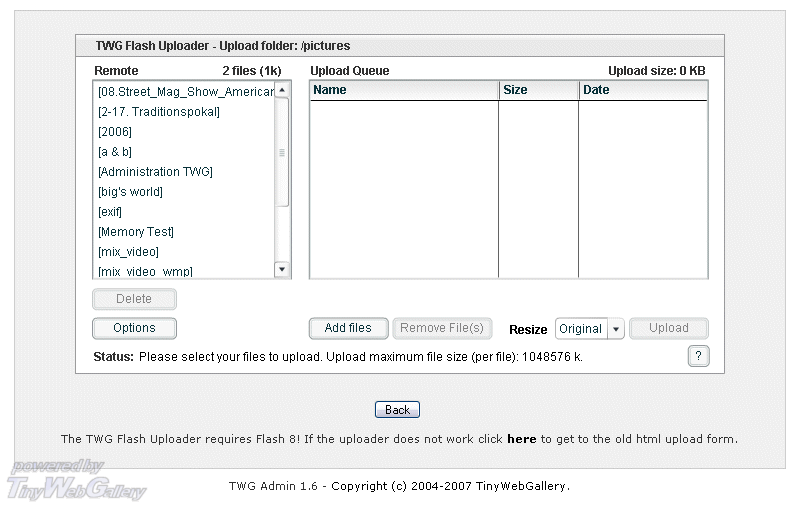The width and height of the screenshot is (793, 507).
Task: Open the Resize dropdown arrow
Action: pos(616,329)
